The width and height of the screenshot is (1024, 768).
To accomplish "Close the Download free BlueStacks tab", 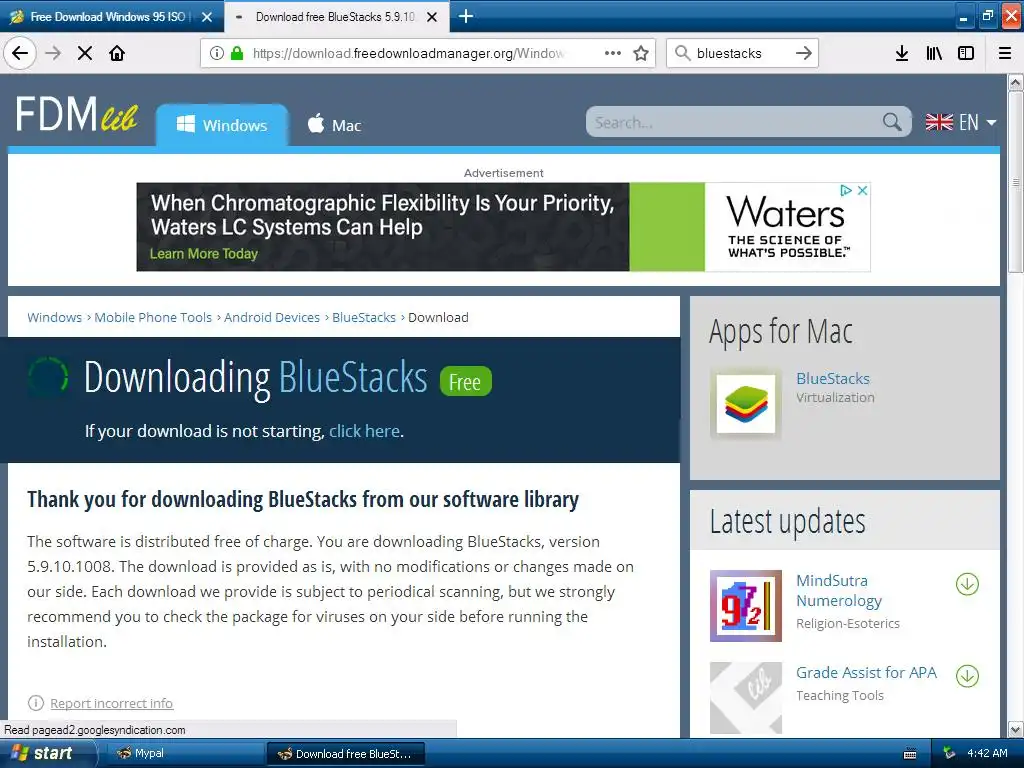I will pyautogui.click(x=432, y=17).
